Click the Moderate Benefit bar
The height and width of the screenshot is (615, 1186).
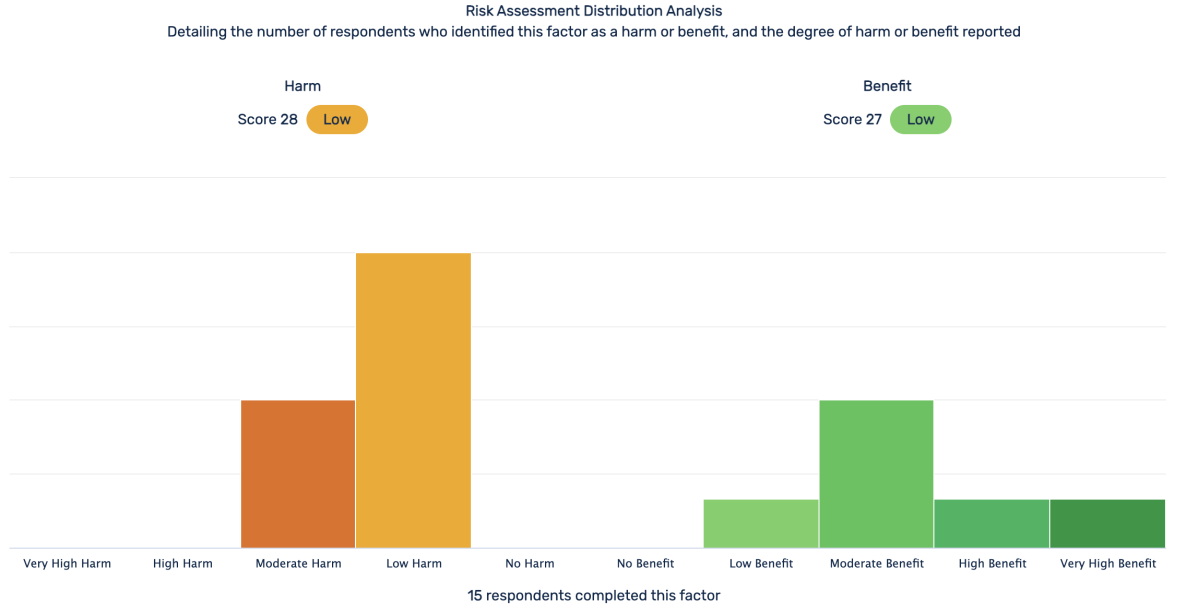tap(877, 474)
